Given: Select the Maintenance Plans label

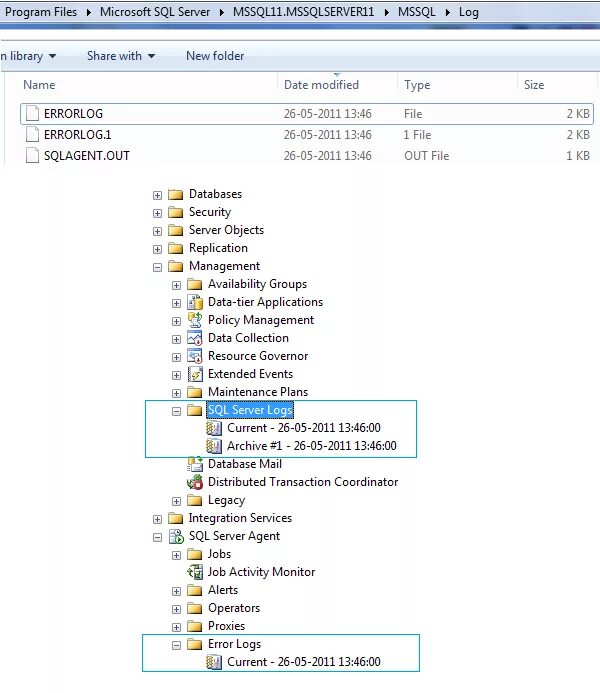Looking at the screenshot, I should point(258,392).
